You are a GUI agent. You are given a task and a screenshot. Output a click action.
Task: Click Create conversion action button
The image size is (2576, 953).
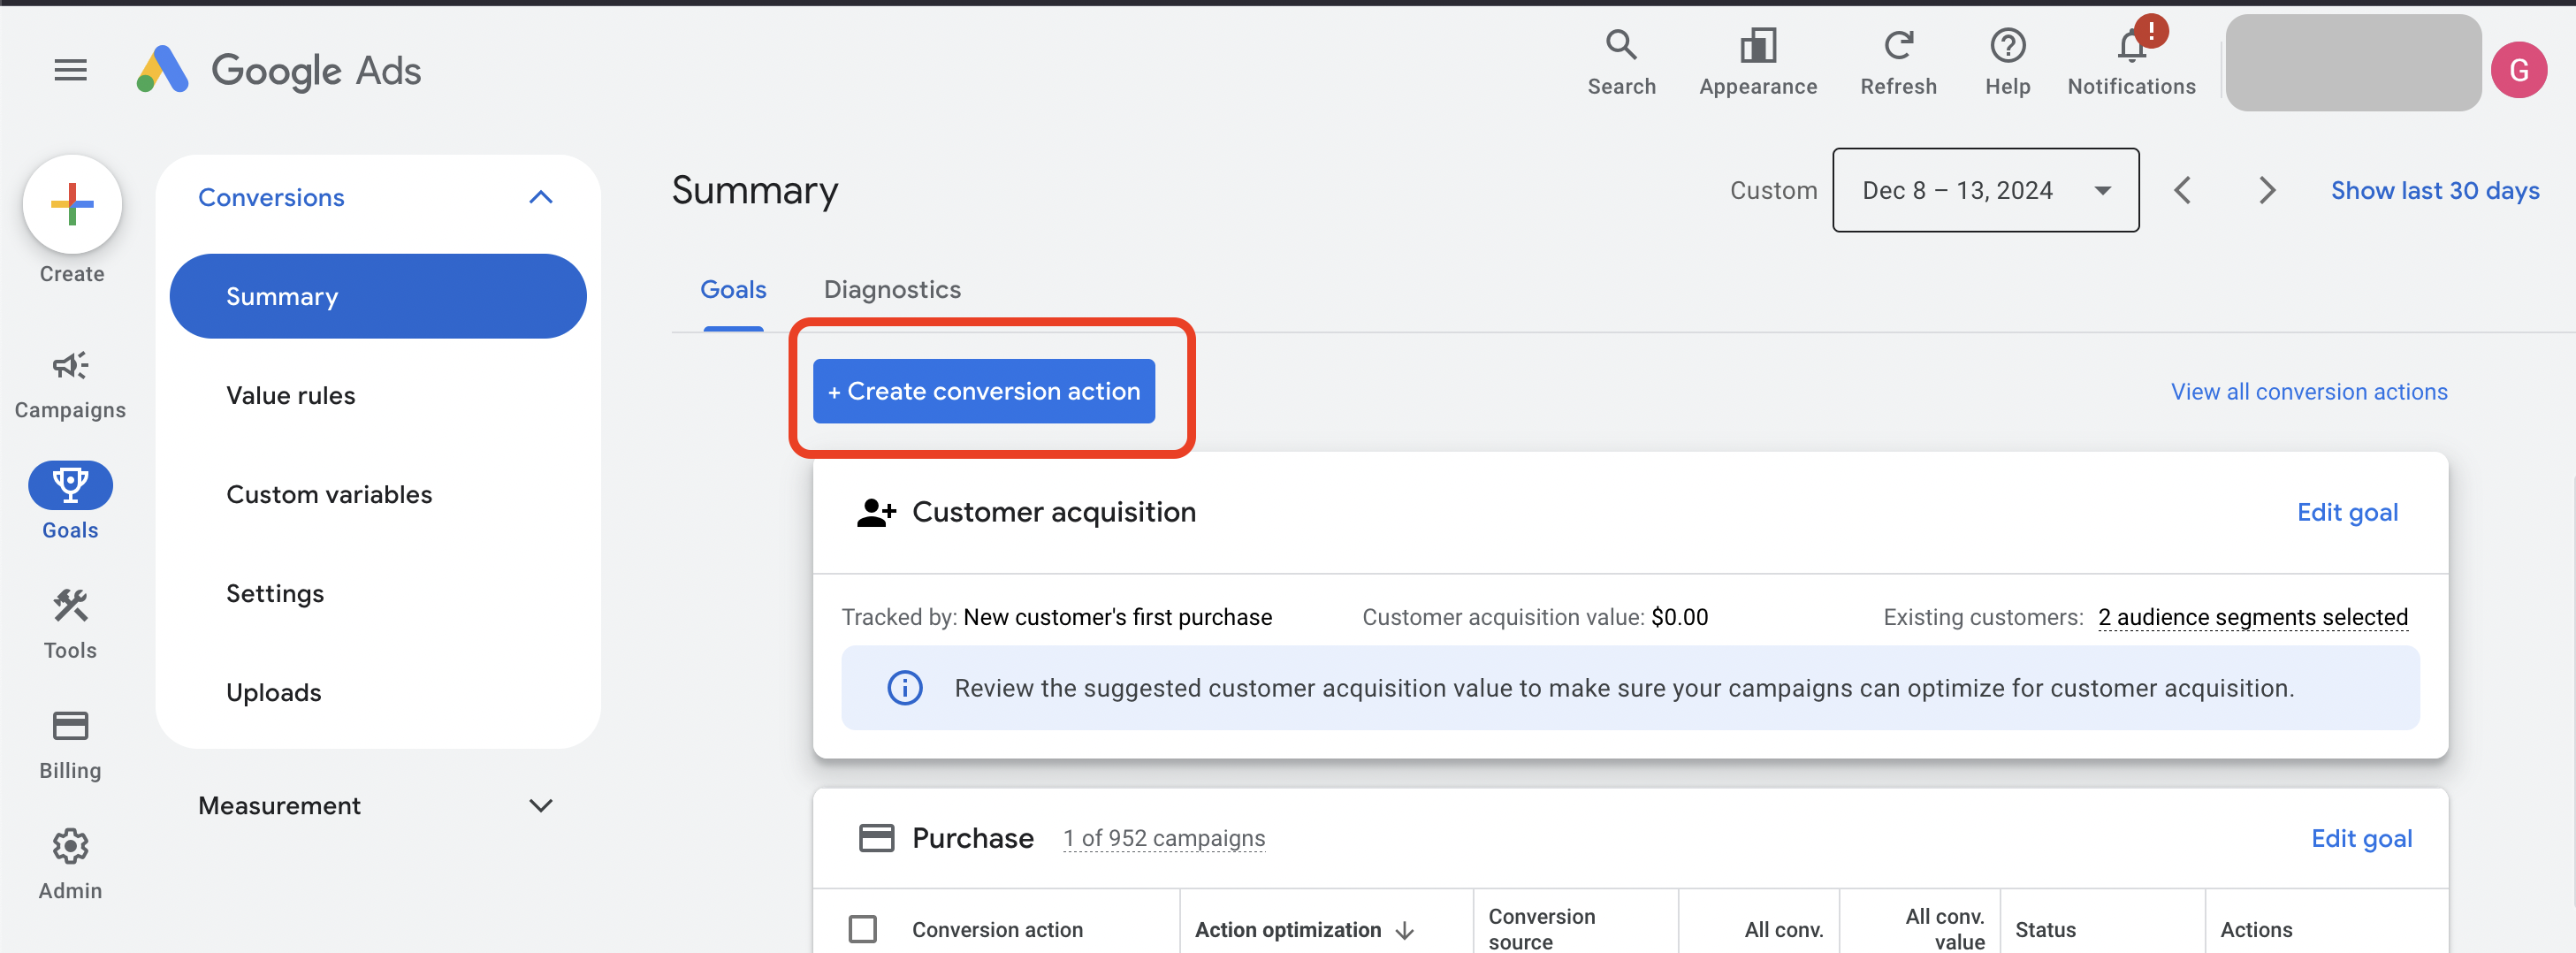(x=983, y=391)
